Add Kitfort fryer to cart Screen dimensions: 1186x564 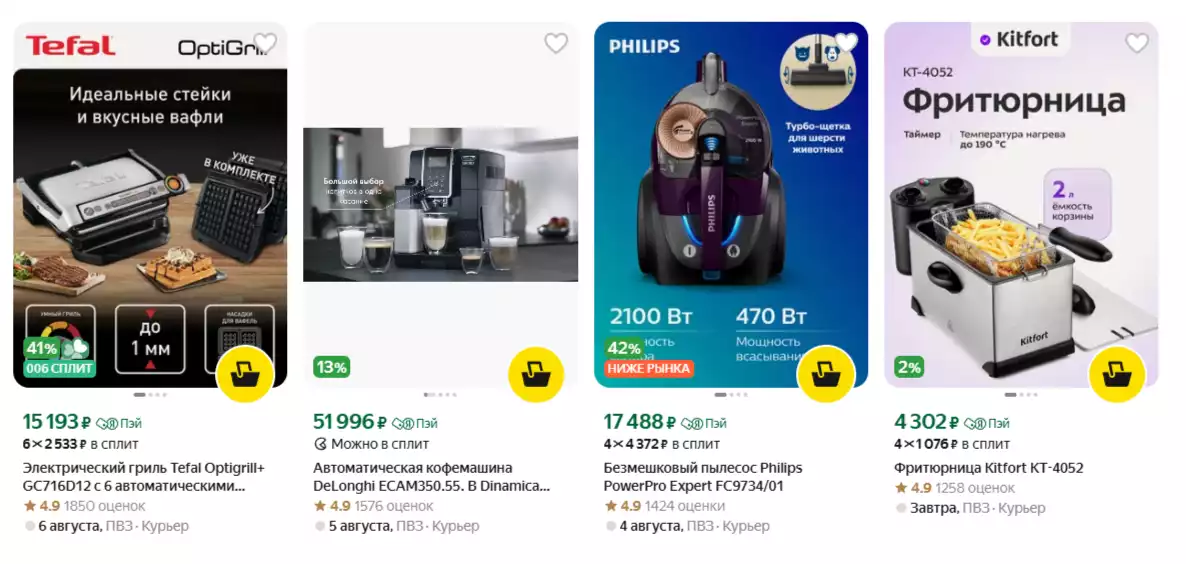(1116, 373)
